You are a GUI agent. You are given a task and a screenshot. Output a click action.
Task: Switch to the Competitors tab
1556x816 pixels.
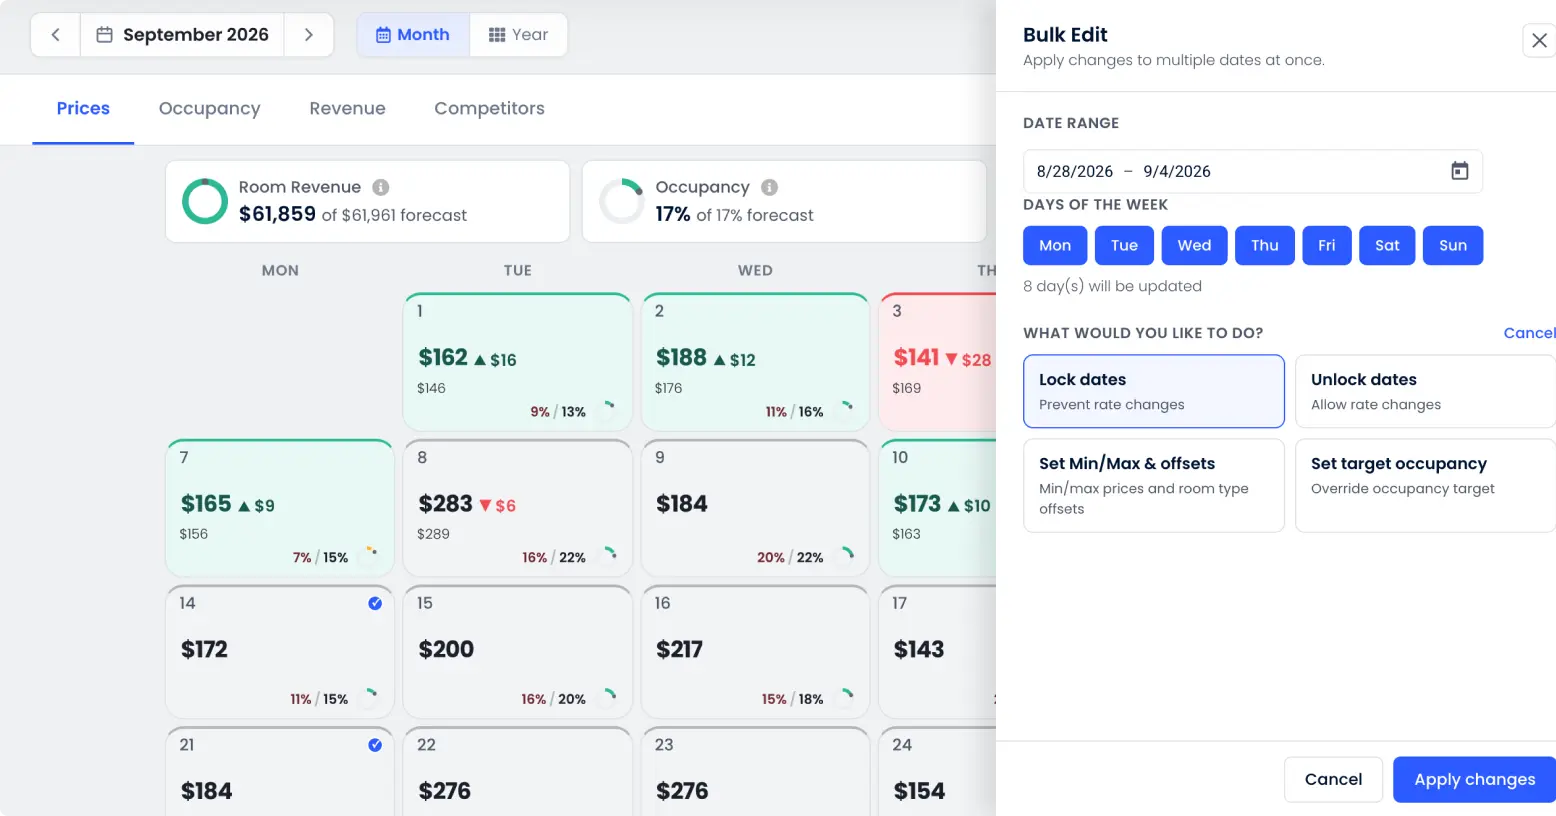pyautogui.click(x=489, y=108)
